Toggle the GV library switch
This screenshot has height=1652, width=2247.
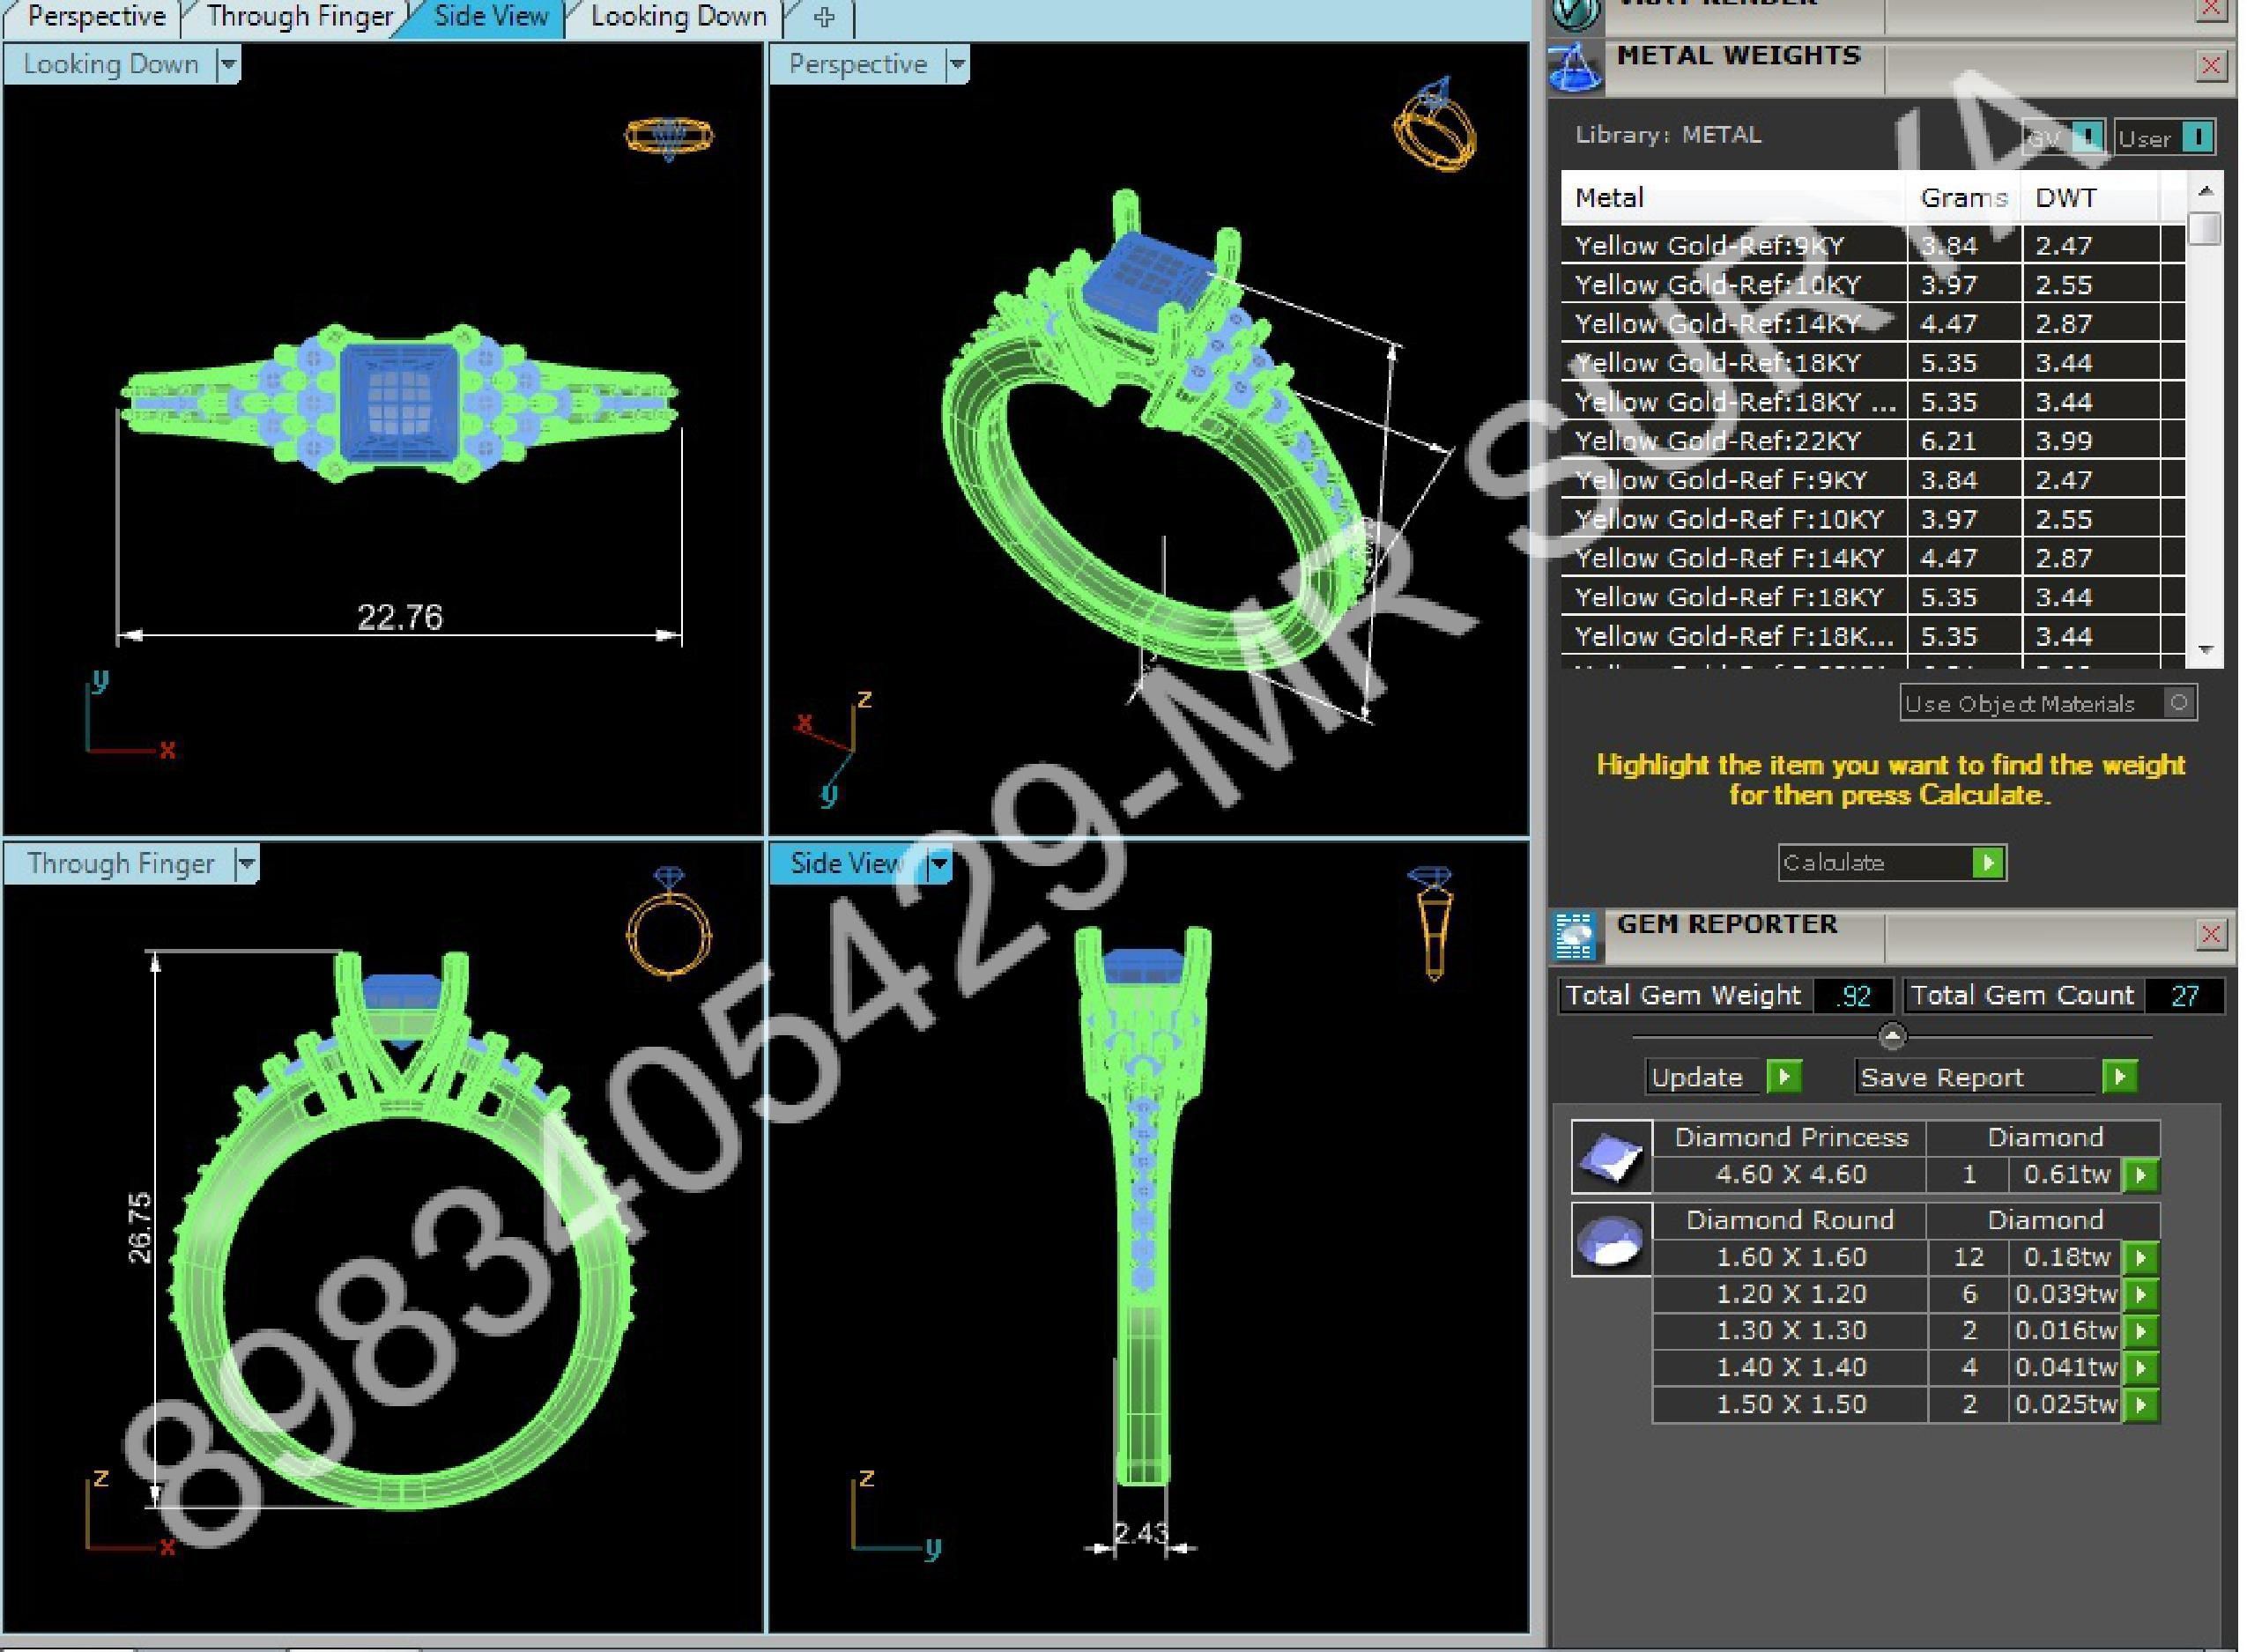[2087, 137]
